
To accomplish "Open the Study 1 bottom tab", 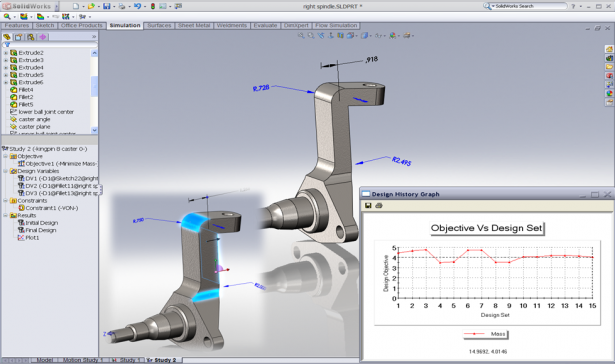I will [x=126, y=360].
